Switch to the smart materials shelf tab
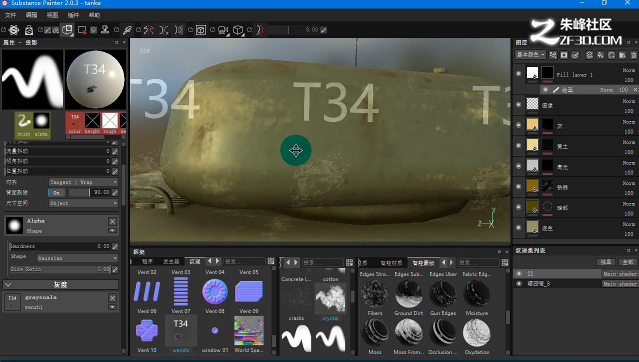This screenshot has width=639, height=362. [391, 263]
